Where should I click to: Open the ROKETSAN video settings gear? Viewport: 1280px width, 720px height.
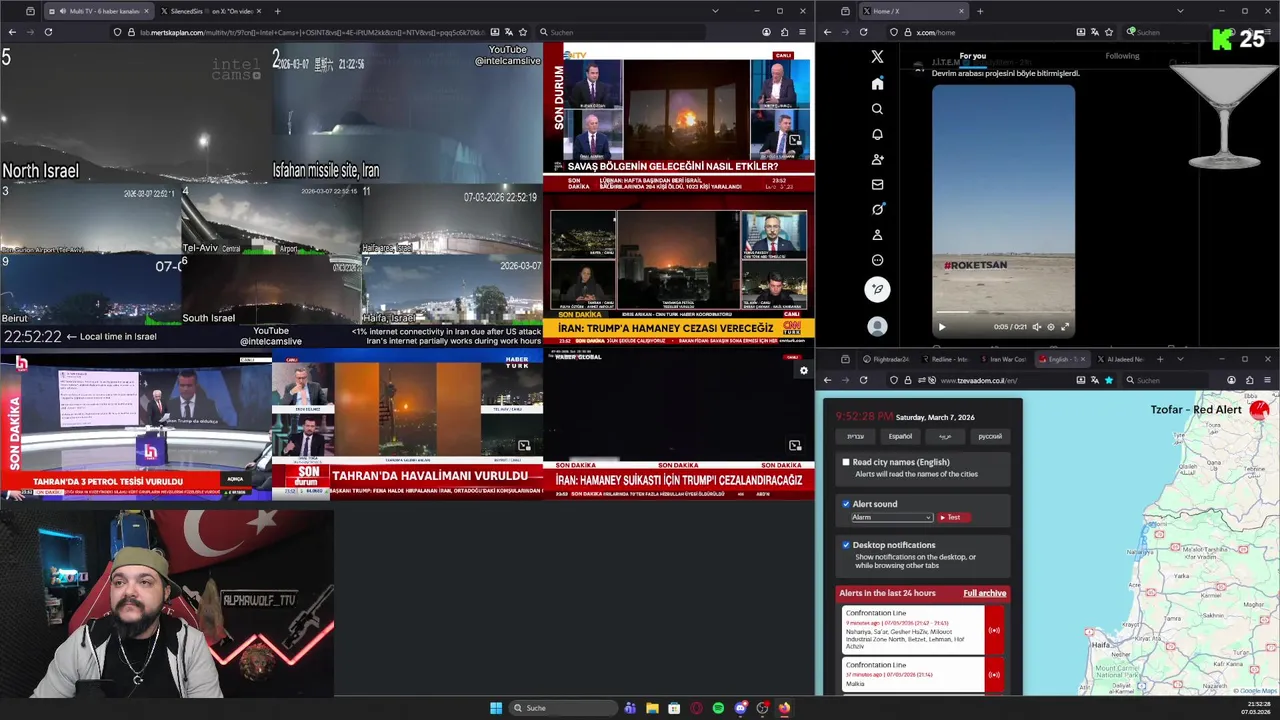pyautogui.click(x=1050, y=327)
